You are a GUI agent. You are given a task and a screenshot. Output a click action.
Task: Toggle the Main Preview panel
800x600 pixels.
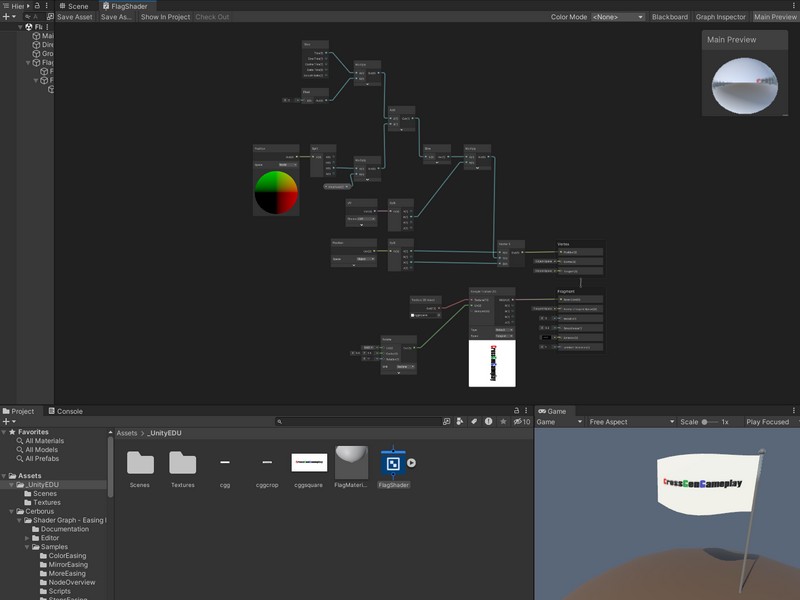click(x=775, y=17)
